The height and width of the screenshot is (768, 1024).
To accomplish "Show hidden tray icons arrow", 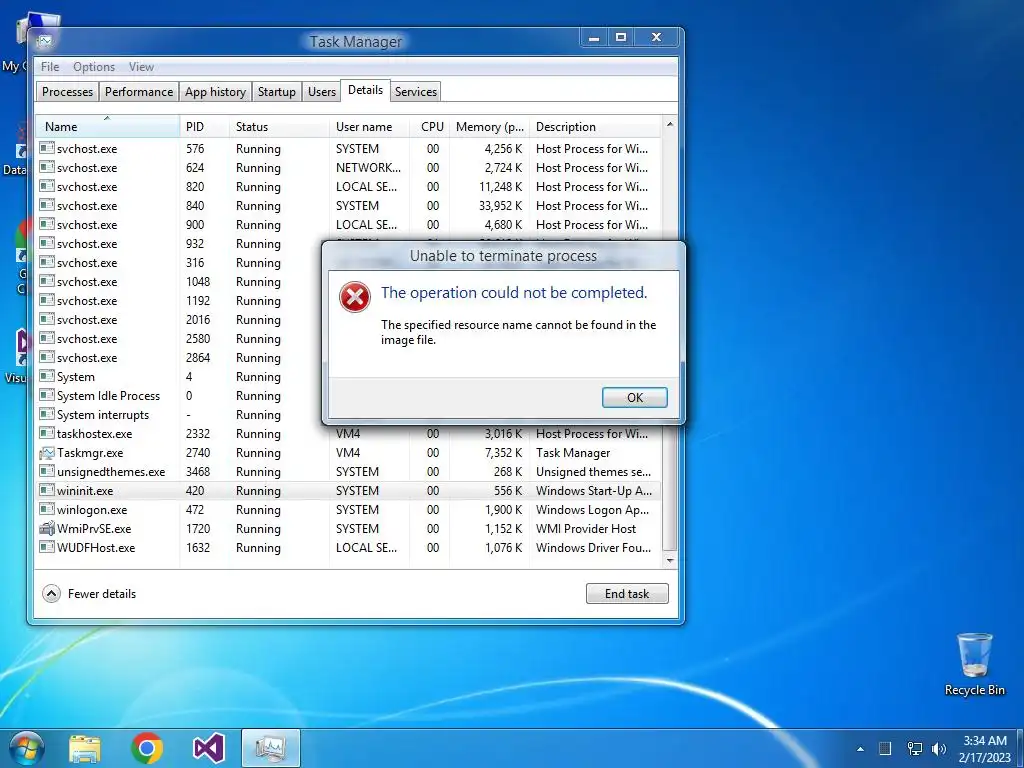I will point(860,749).
